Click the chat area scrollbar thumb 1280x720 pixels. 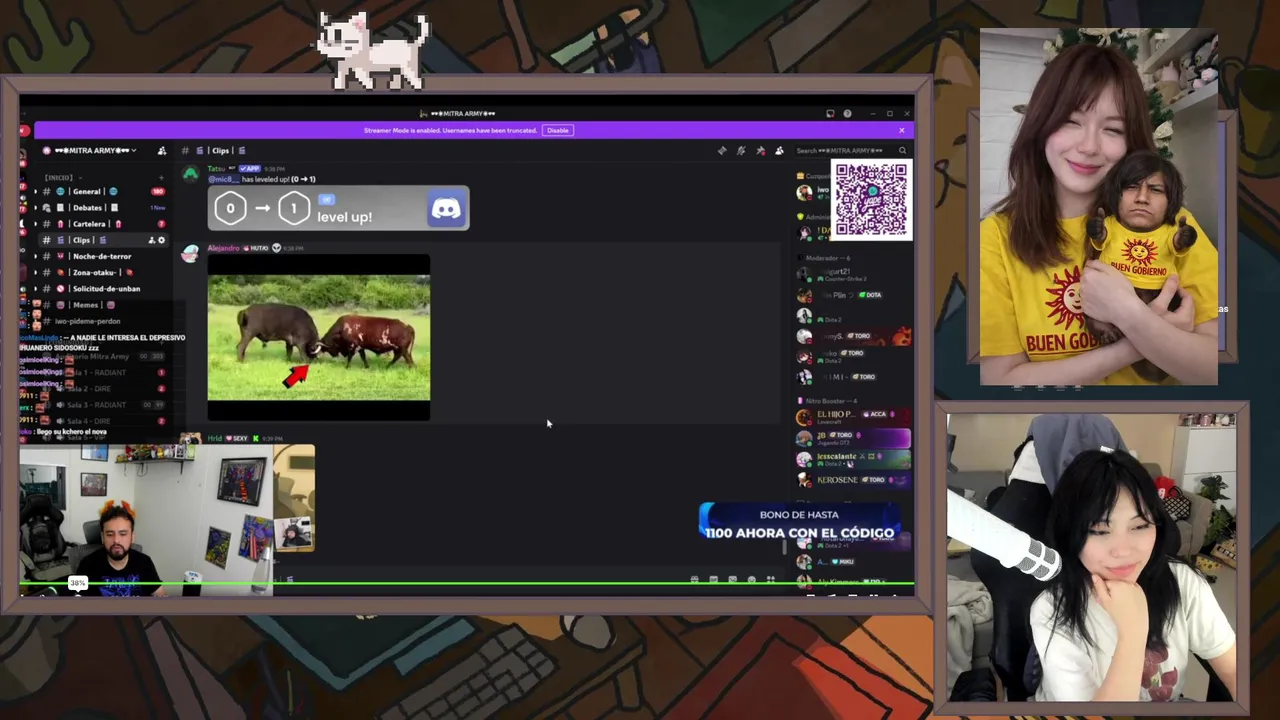pos(784,545)
